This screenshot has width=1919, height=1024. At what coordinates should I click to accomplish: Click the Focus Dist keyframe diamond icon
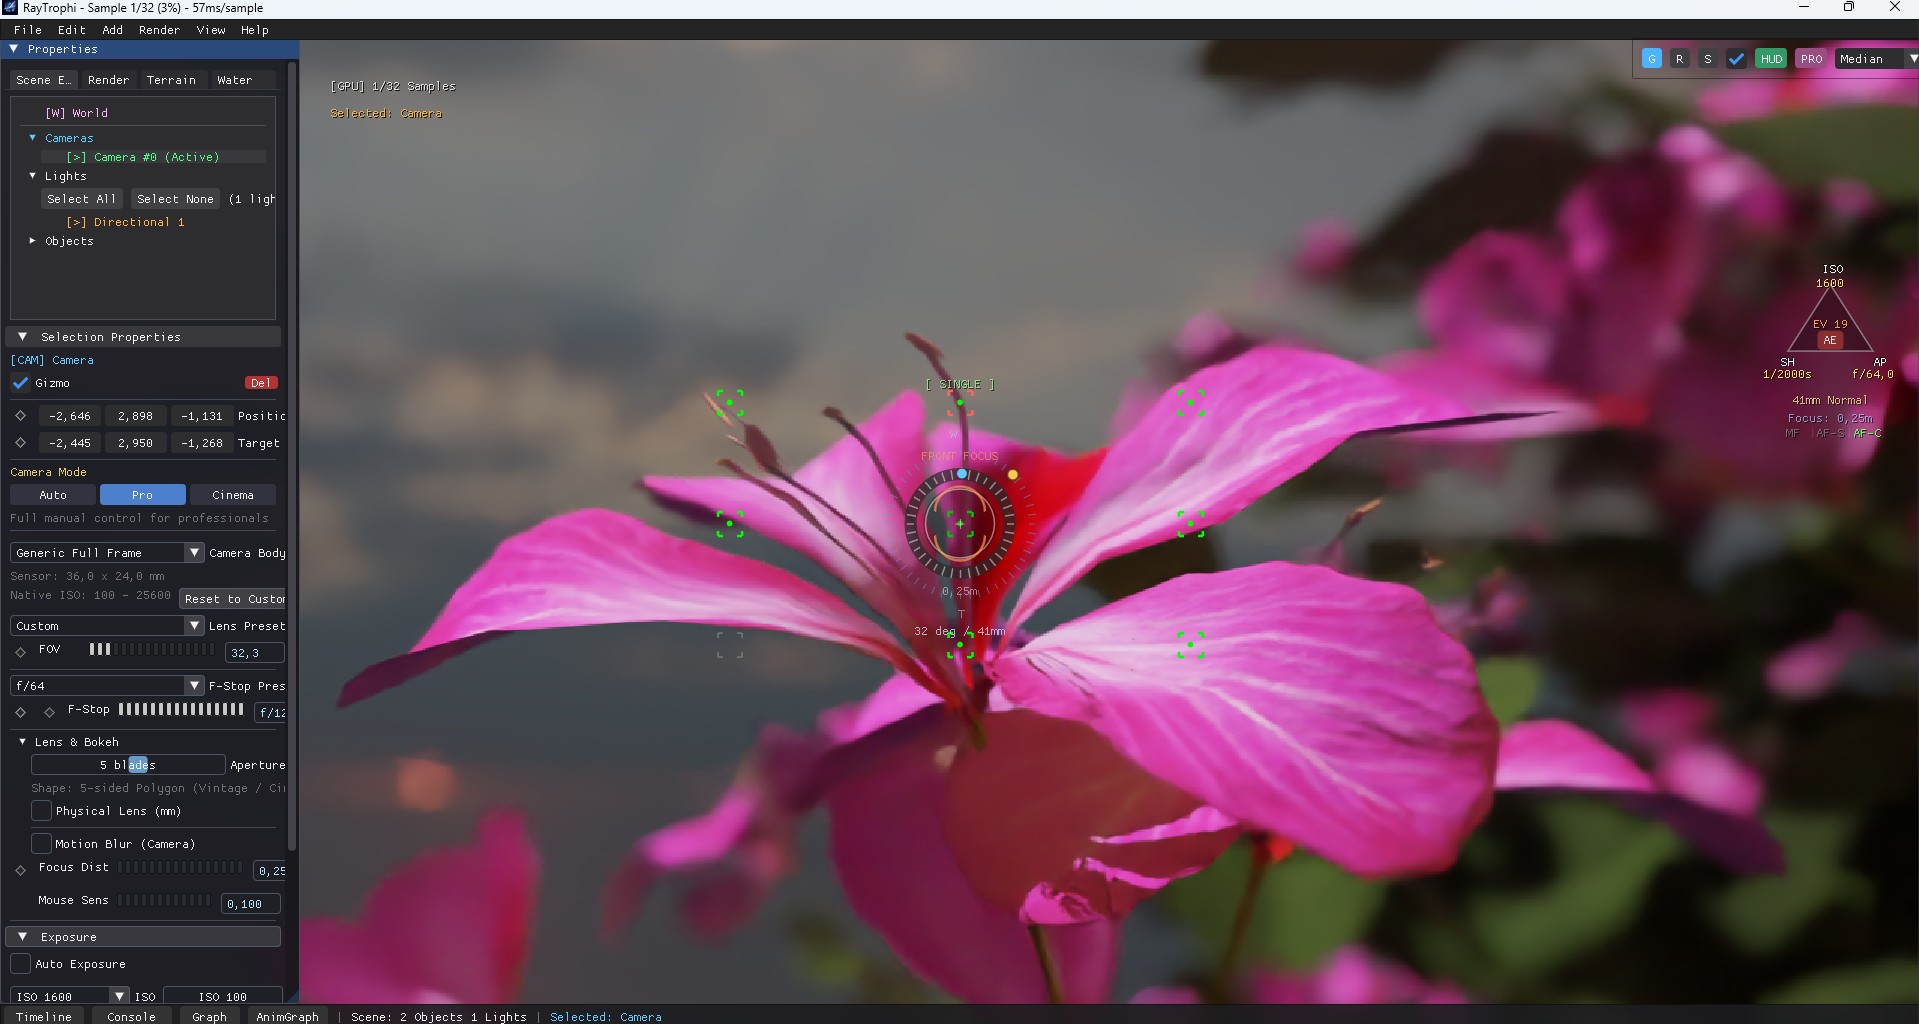pos(21,869)
